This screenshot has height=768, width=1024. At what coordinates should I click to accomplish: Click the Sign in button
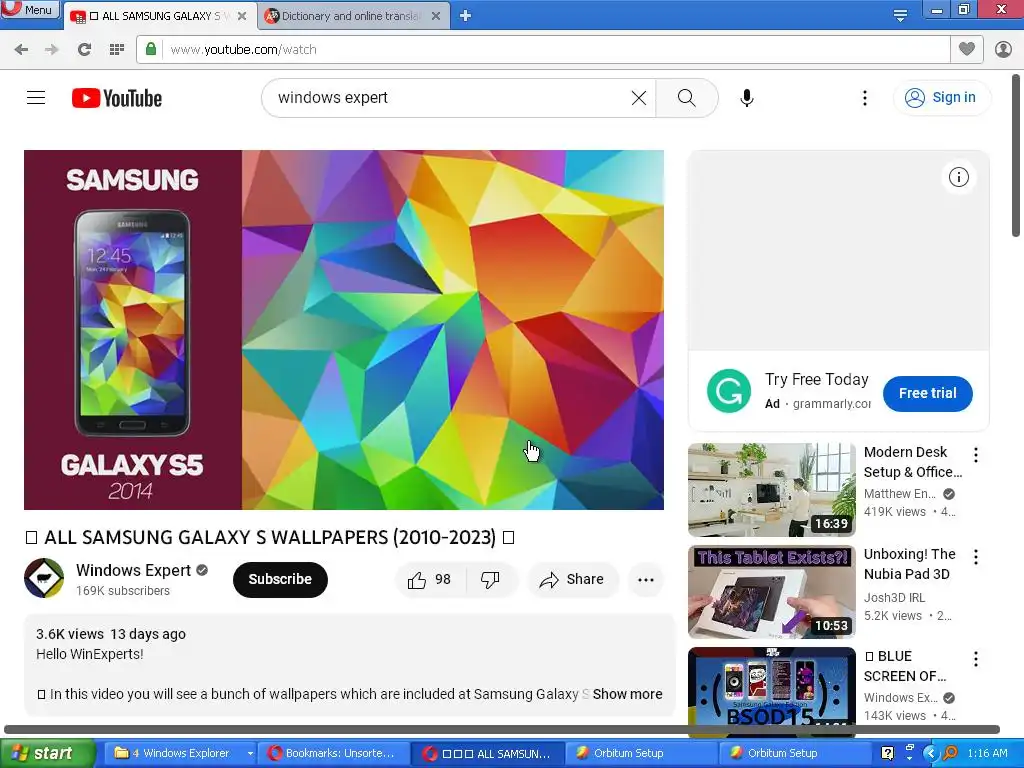[941, 97]
